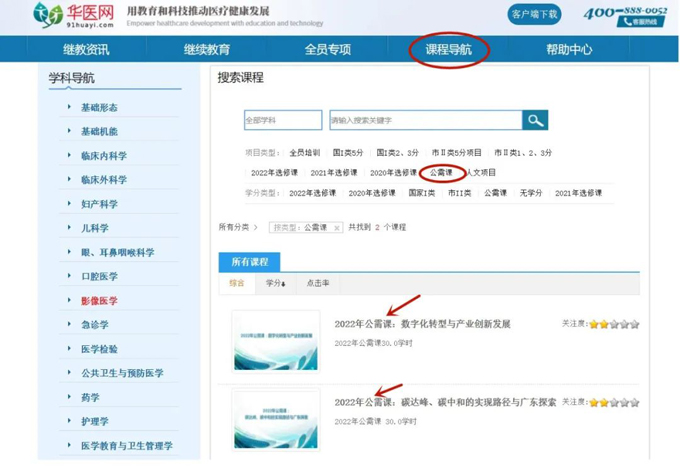The height and width of the screenshot is (475, 680).
Task: Open the 临床内科学 subject
Action: (104, 156)
